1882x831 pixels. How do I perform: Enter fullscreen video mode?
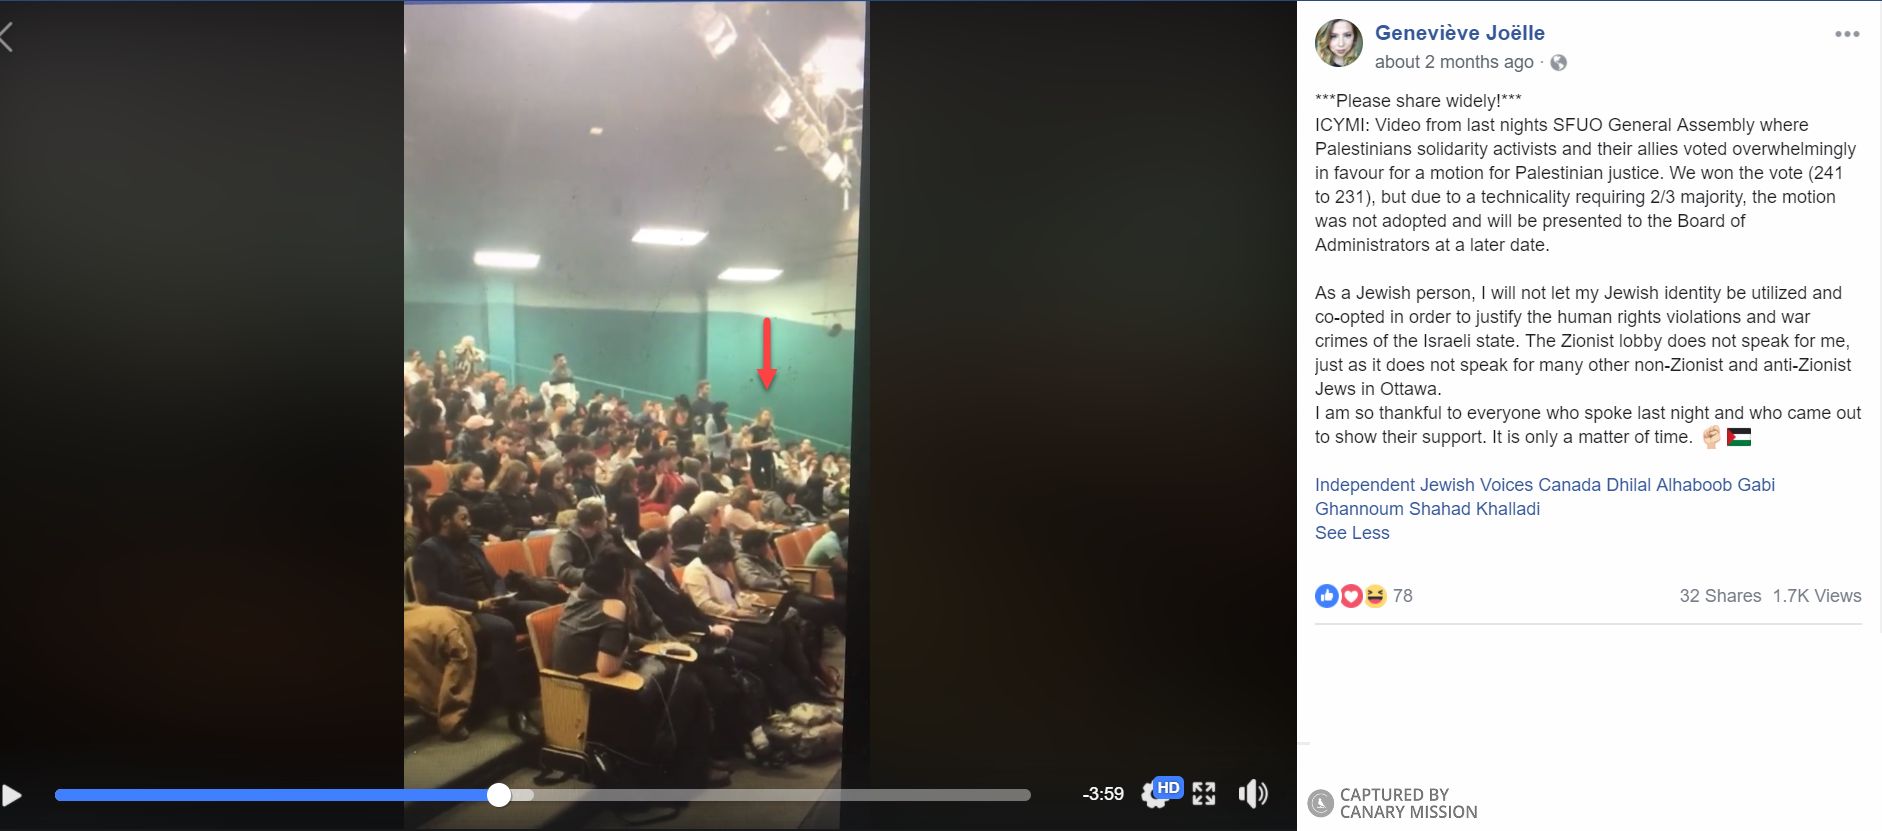pos(1204,794)
